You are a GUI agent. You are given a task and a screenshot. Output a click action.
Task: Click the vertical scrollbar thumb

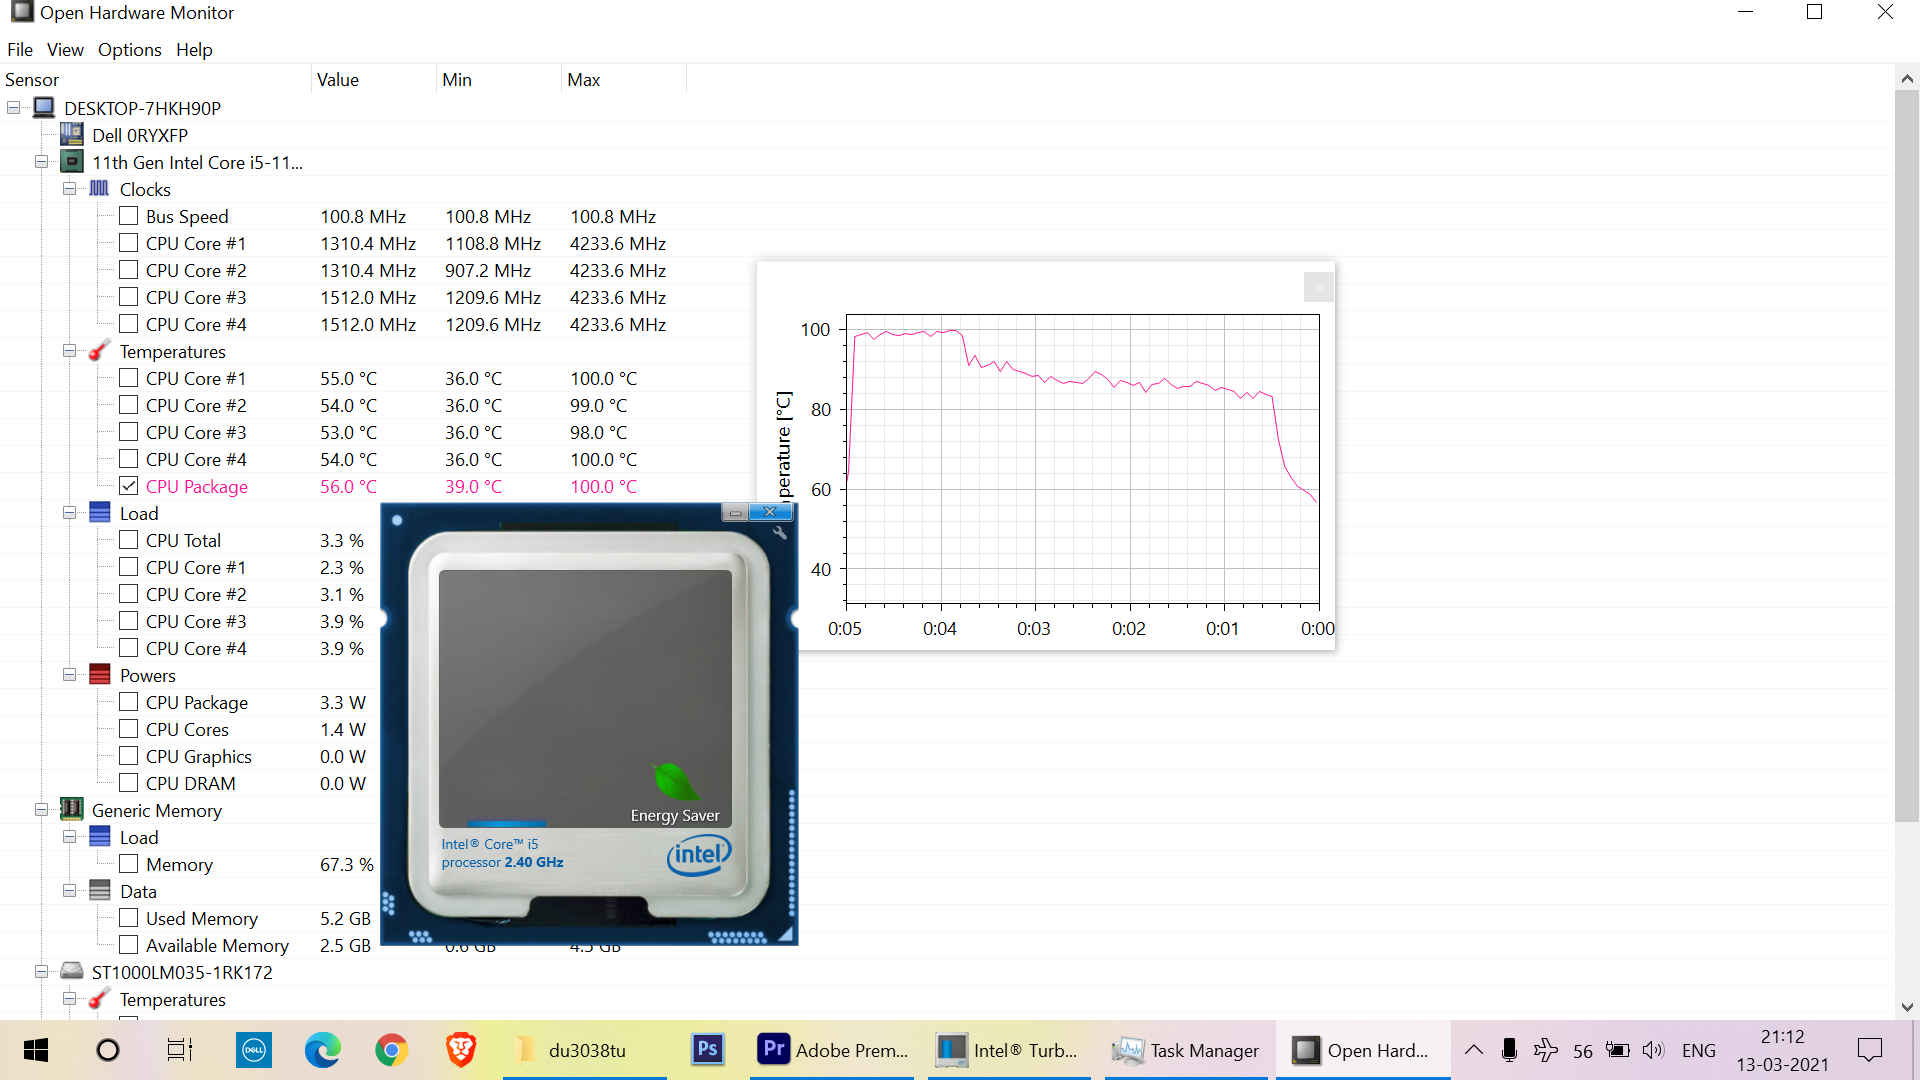click(1906, 455)
